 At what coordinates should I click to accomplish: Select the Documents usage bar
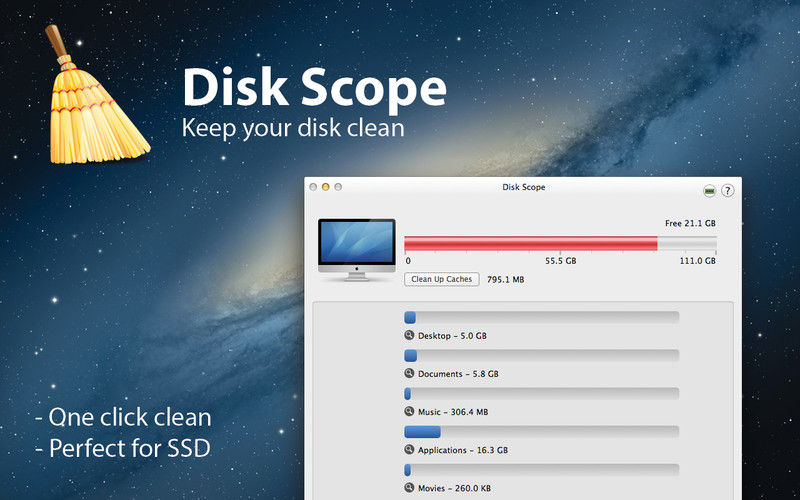point(541,355)
